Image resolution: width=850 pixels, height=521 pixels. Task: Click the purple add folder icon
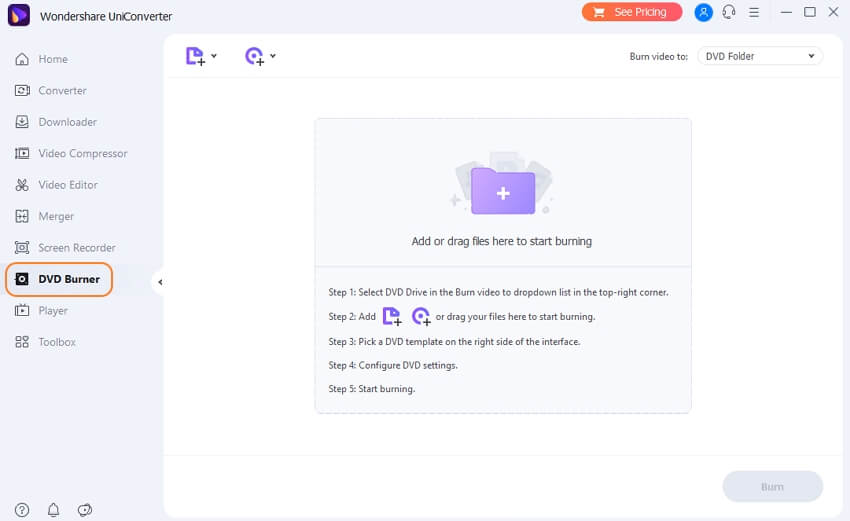[503, 191]
